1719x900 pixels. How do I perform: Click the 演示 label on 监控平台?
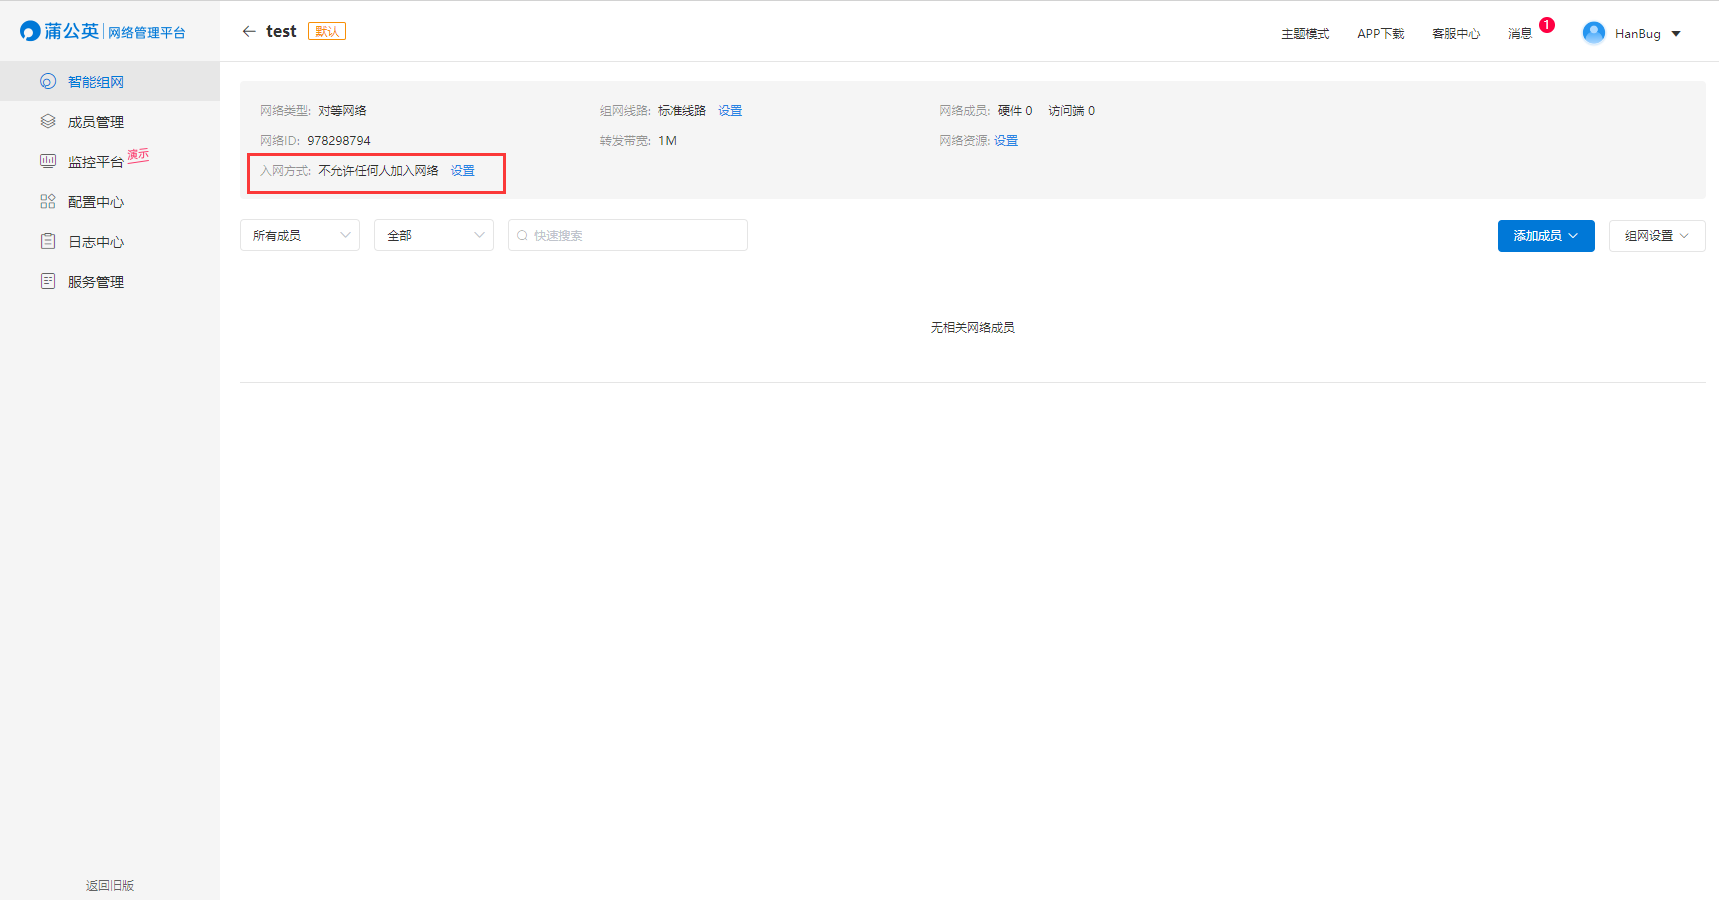coord(138,155)
